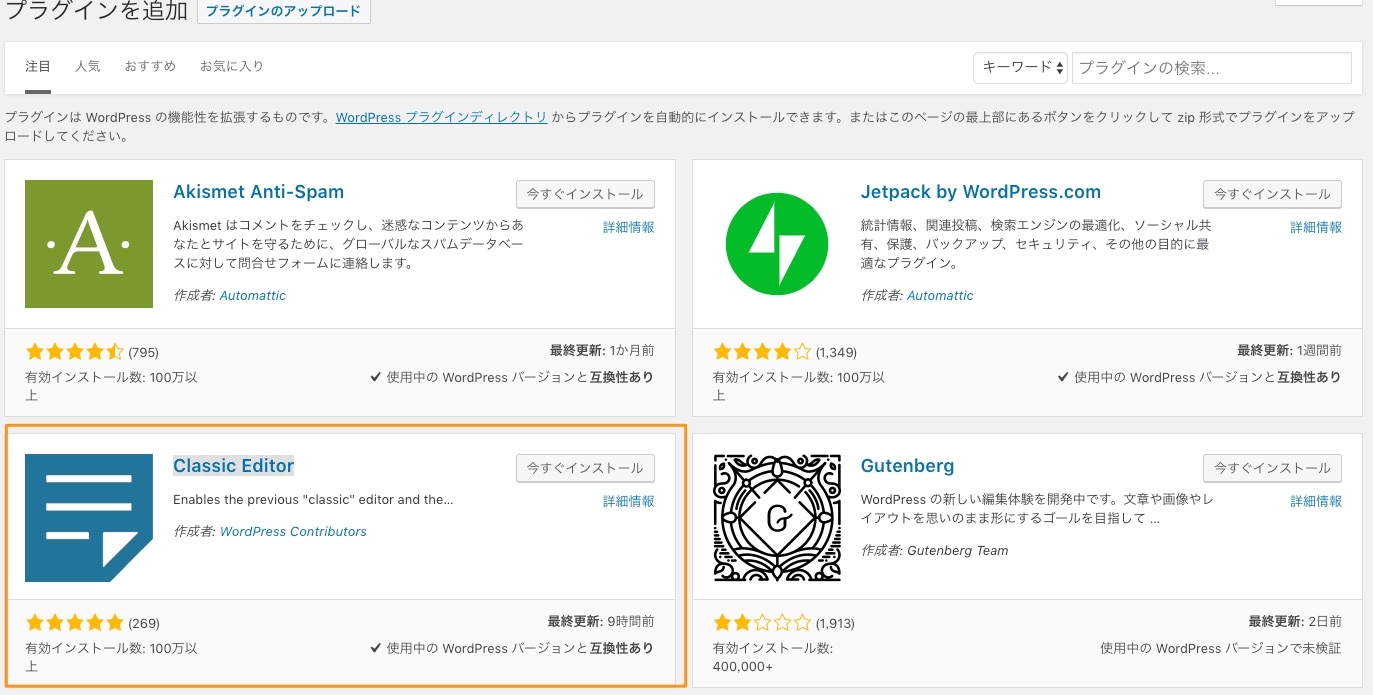This screenshot has width=1373, height=695.
Task: Click Gutenberg's 最終更新: 2日前 text
Action: coord(1296,622)
